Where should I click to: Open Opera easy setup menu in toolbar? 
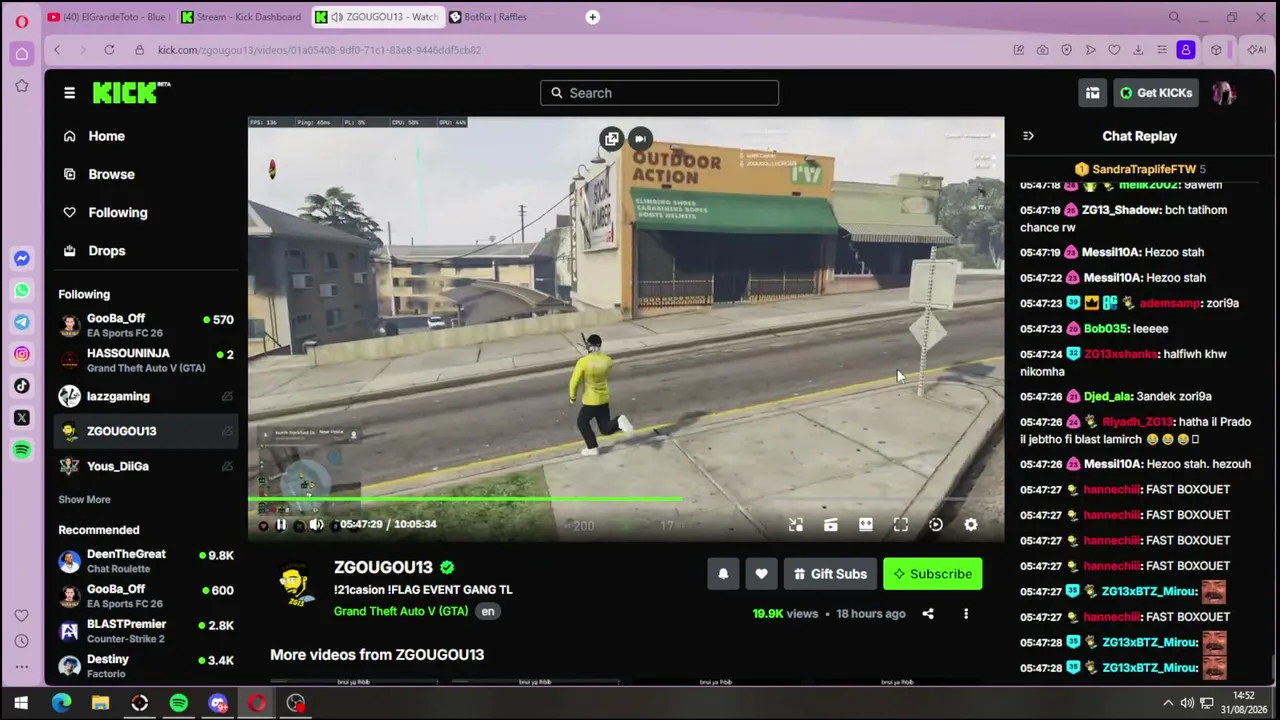(1162, 50)
